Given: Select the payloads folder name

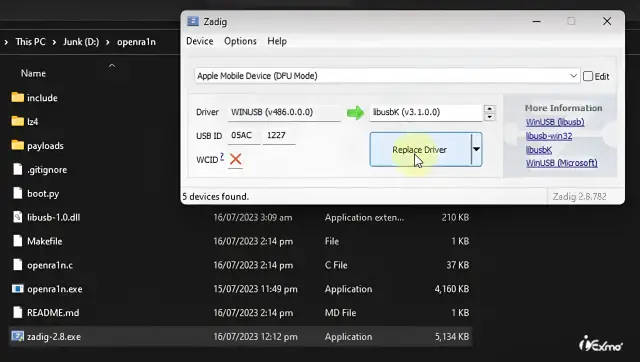Looking at the screenshot, I should 45,146.
